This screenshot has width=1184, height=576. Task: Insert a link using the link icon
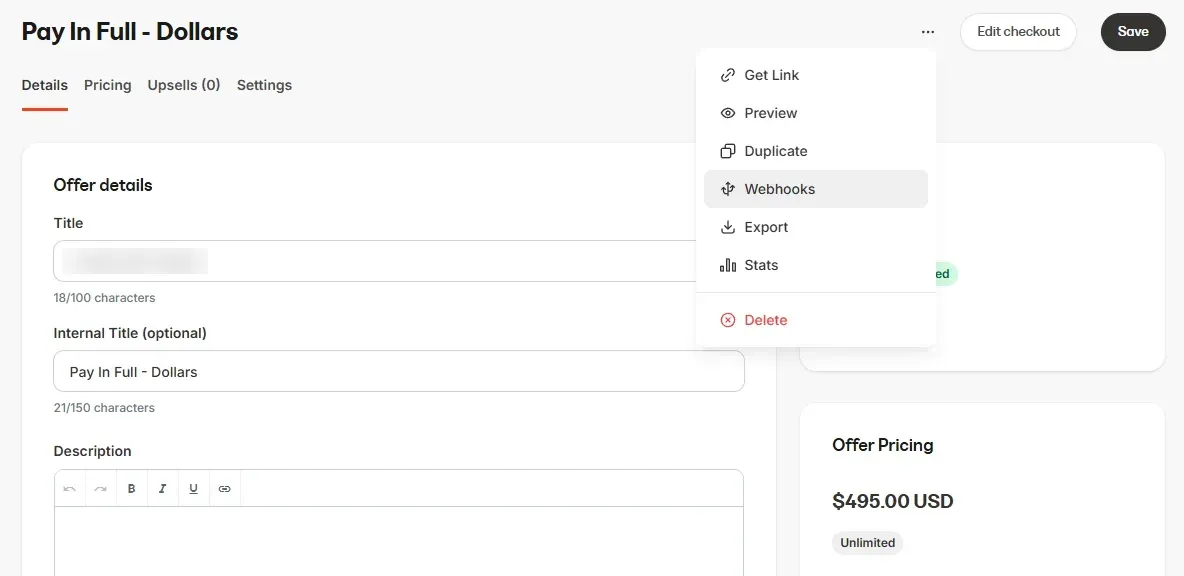[224, 488]
